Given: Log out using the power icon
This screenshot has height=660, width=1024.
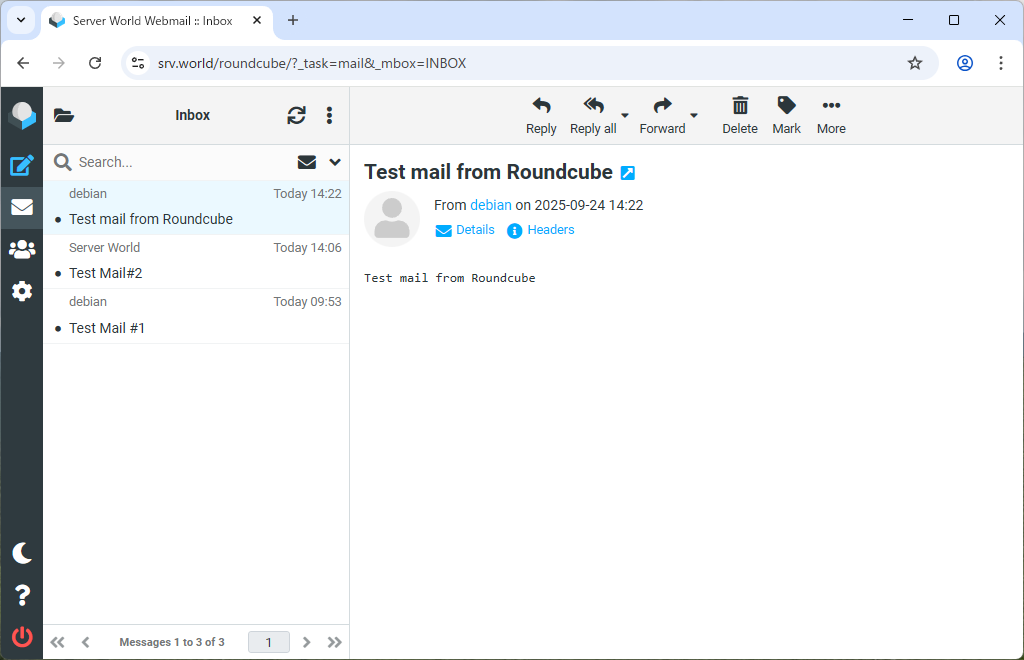Looking at the screenshot, I should click(22, 637).
